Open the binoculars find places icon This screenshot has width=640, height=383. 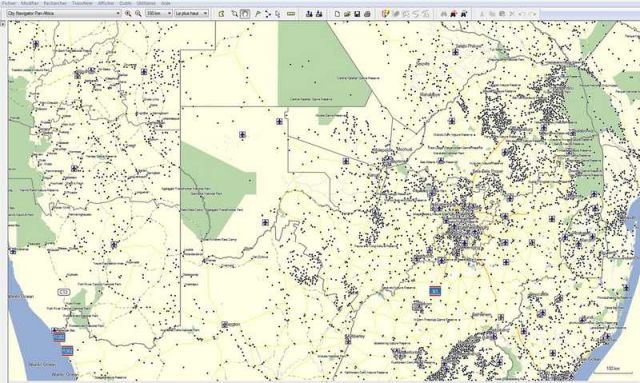point(444,13)
